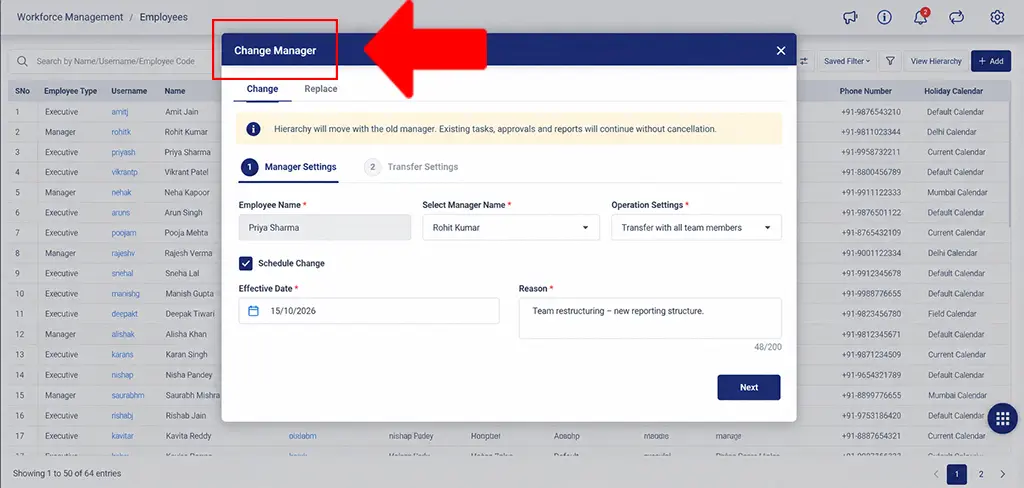Viewport: 1024px width, 488px height.
Task: Sort by Phone Number column header
Action: click(x=865, y=91)
